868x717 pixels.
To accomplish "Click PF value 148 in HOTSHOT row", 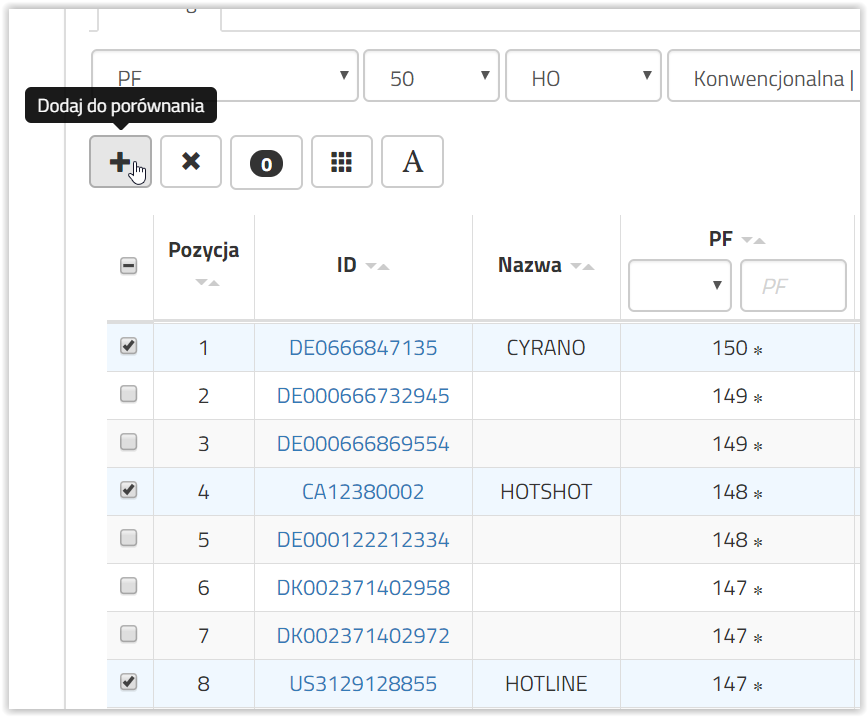I will coord(730,492).
